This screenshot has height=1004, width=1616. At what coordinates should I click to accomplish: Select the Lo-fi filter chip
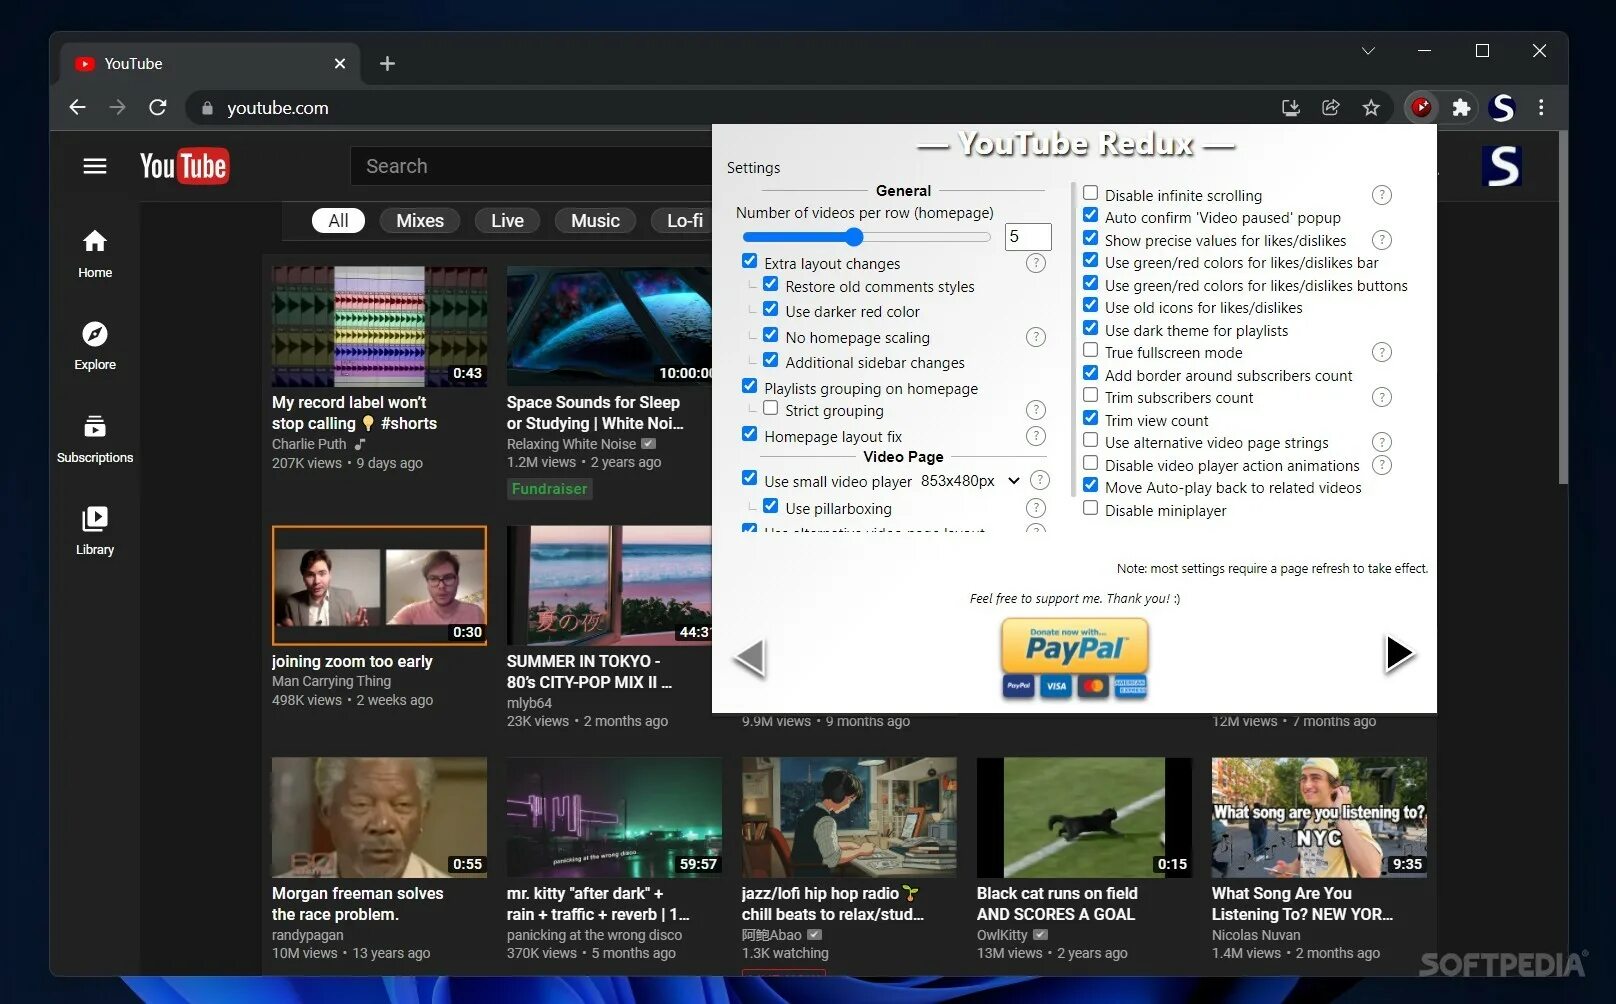coord(684,221)
